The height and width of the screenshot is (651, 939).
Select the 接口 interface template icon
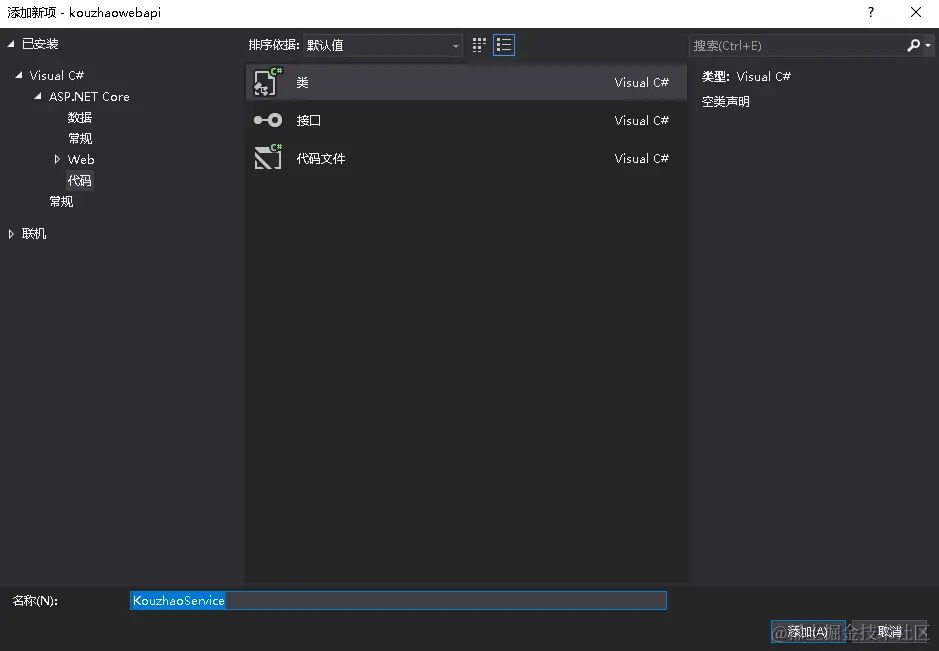point(268,120)
